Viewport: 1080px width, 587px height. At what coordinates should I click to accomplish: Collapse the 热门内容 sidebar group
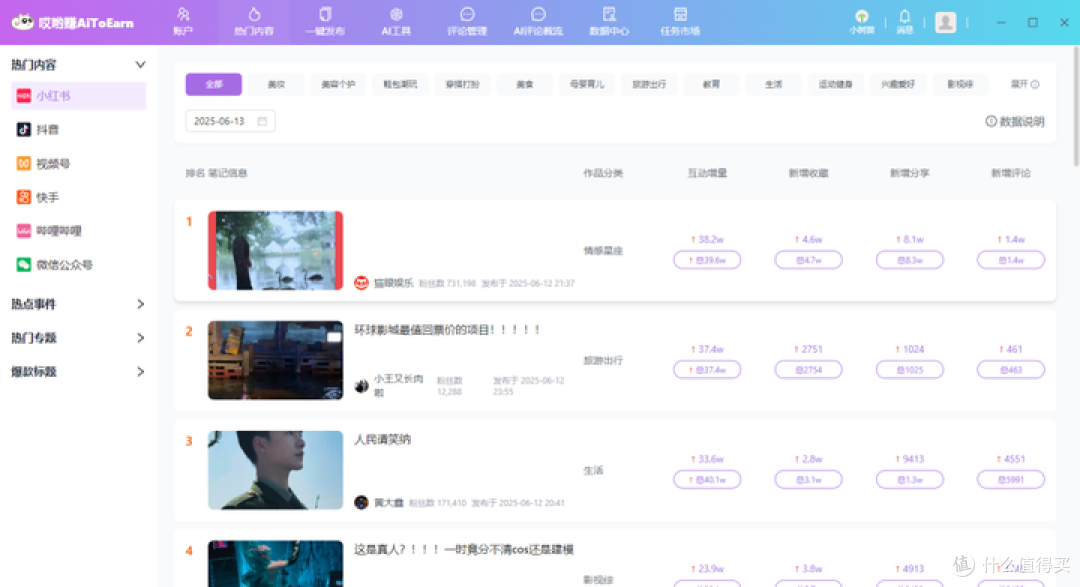point(141,65)
